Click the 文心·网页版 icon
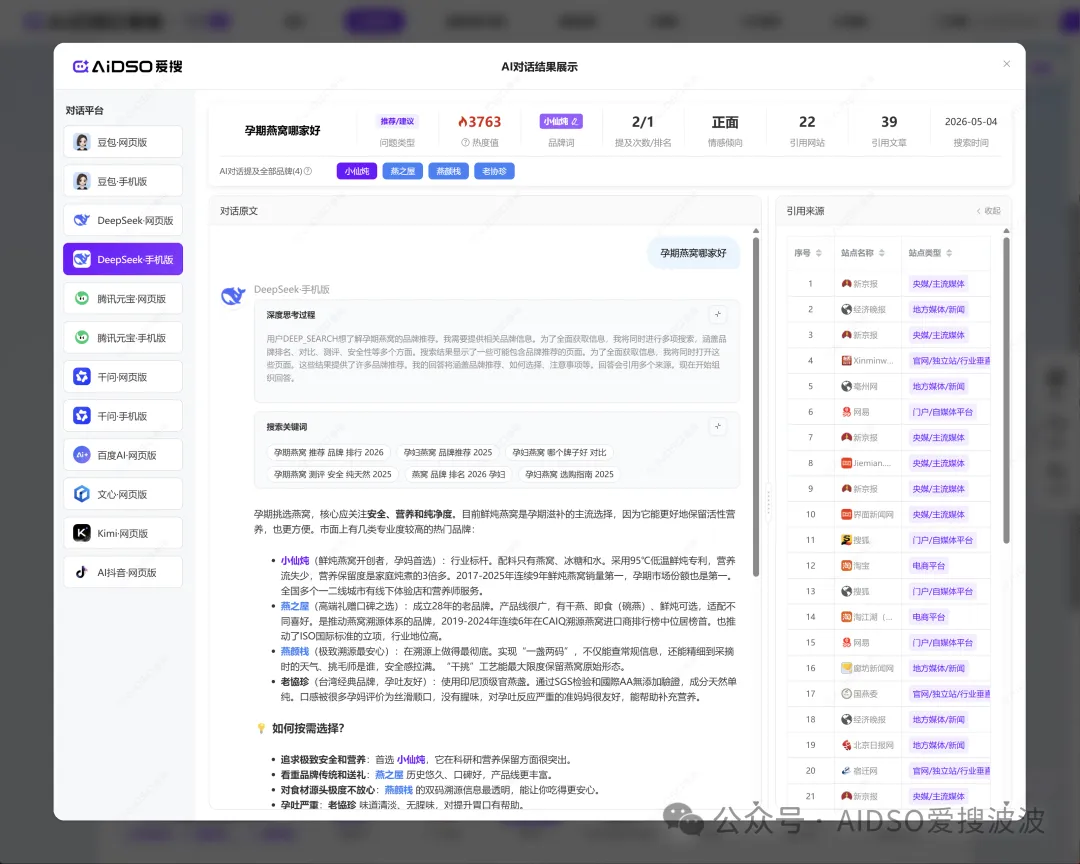This screenshot has width=1080, height=864. point(82,494)
